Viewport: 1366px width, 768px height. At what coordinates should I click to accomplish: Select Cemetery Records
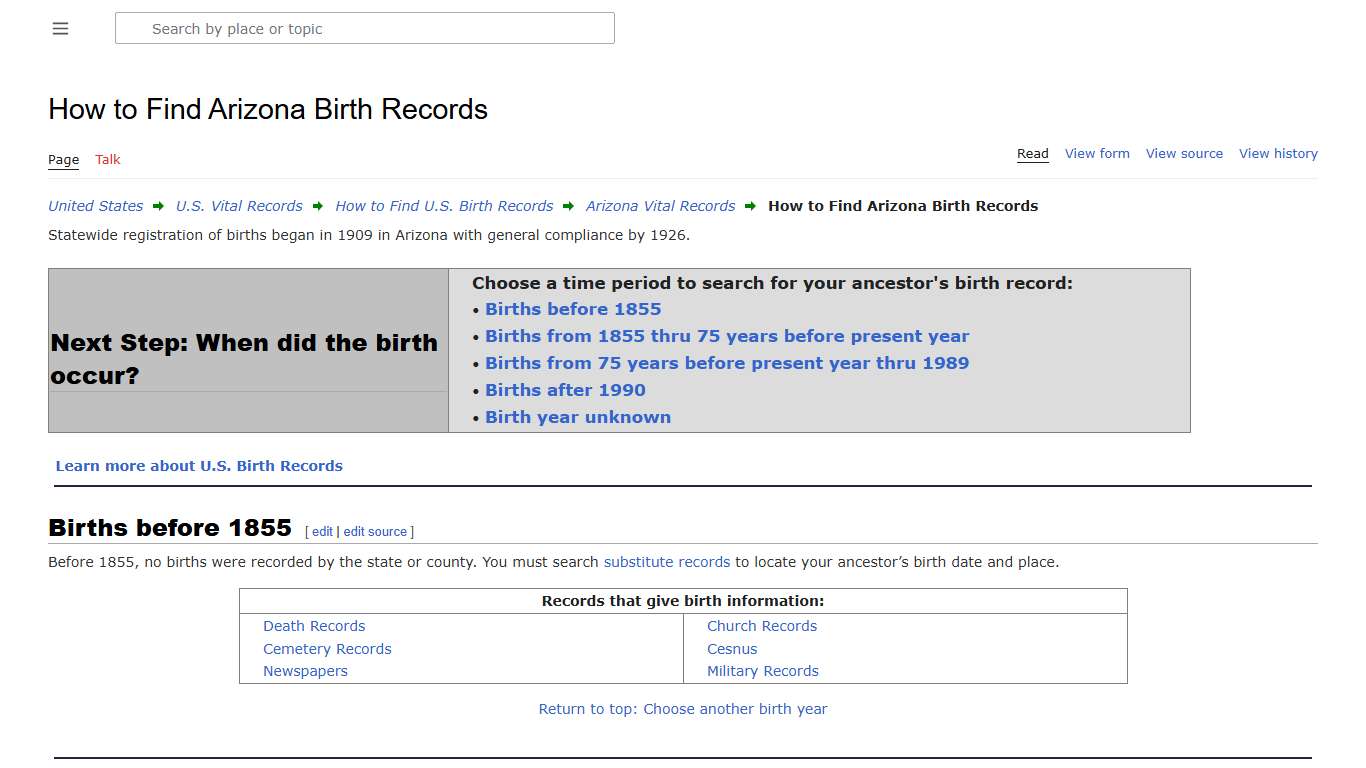tap(327, 648)
